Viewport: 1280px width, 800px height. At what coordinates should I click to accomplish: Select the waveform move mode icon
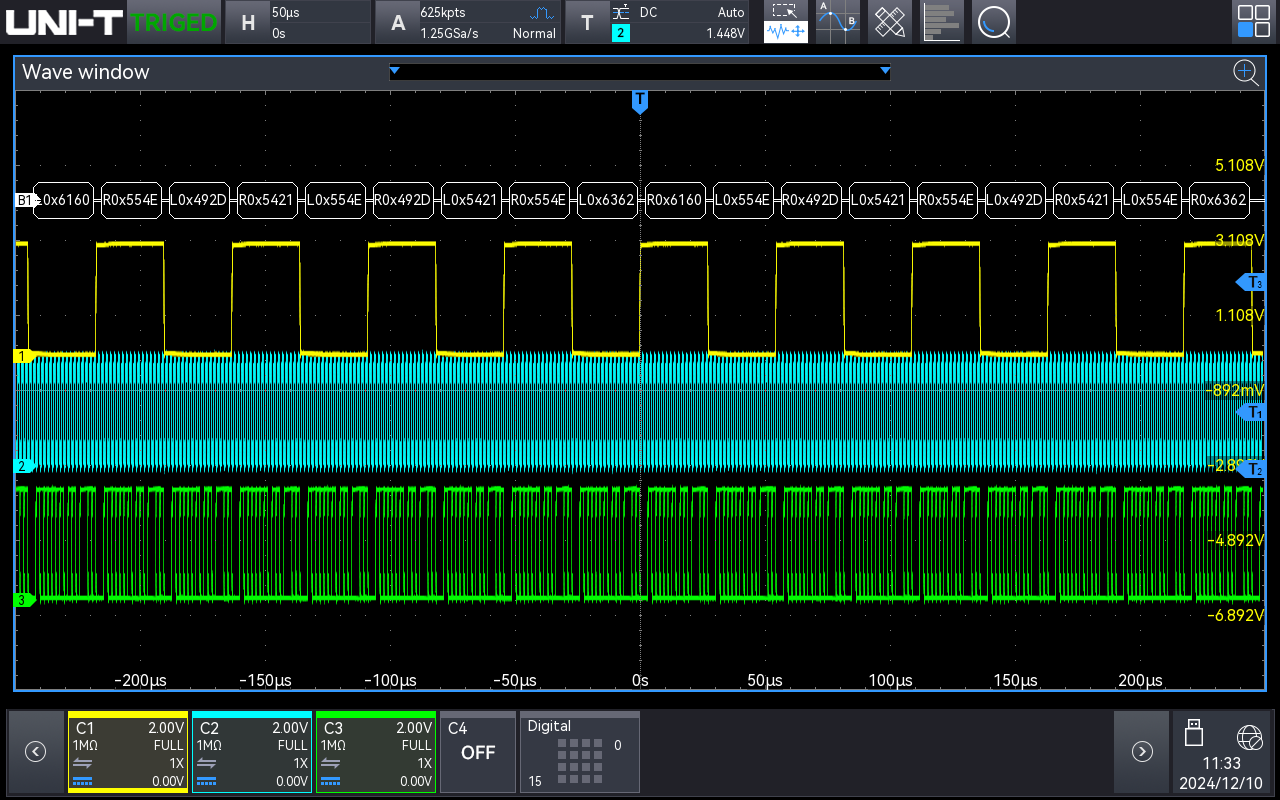coord(786,33)
